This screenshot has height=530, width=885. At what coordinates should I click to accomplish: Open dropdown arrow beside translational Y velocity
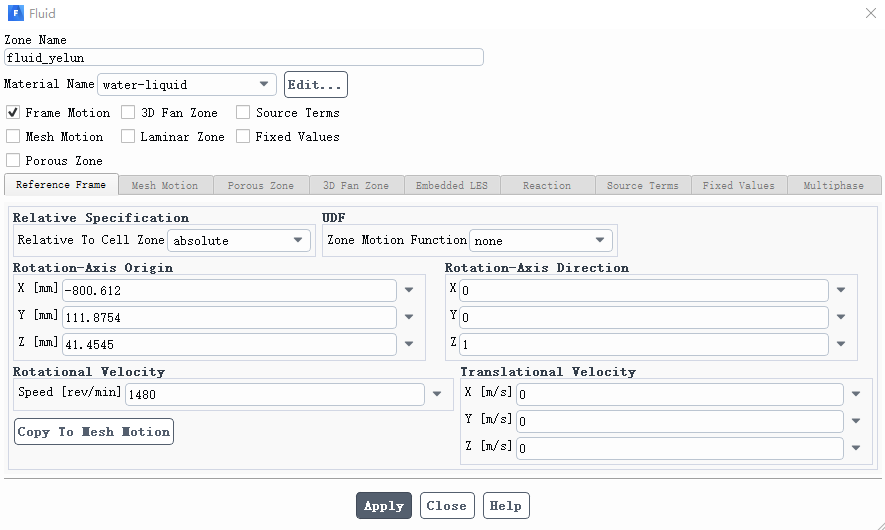856,421
